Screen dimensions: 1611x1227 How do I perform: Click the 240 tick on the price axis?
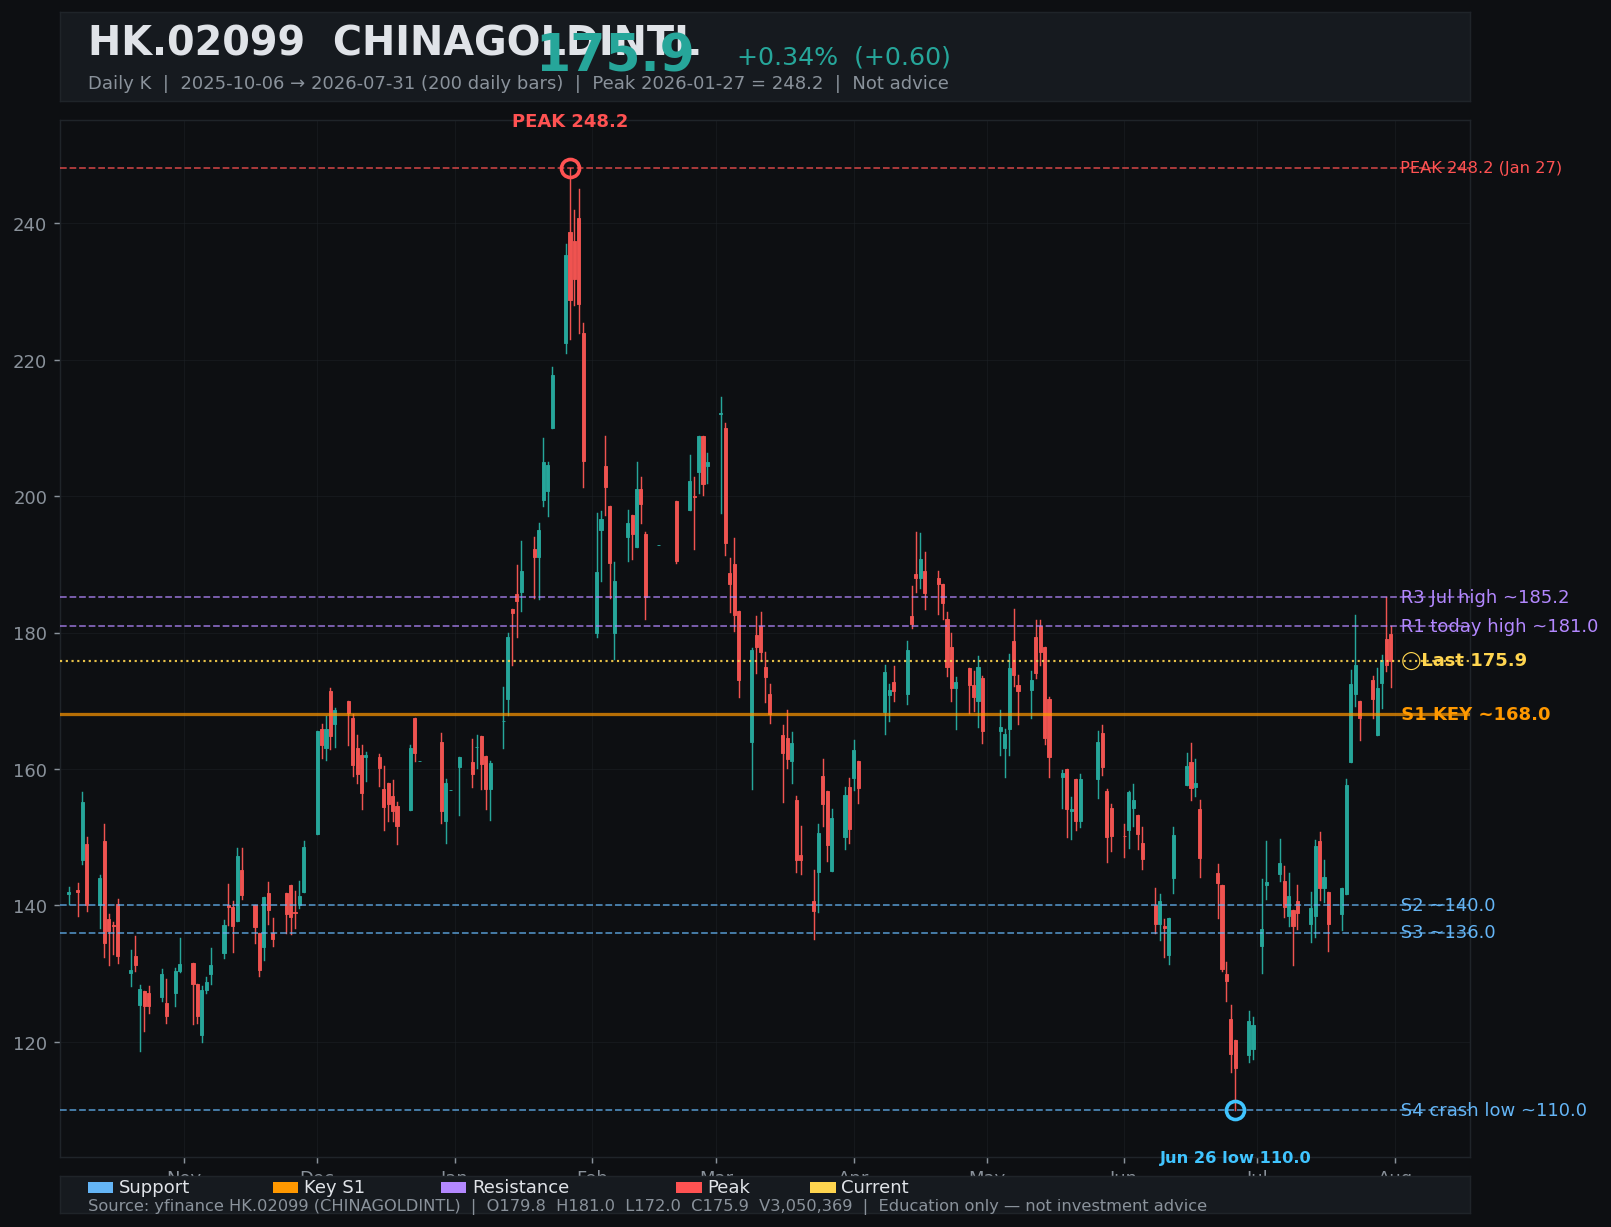tap(30, 224)
